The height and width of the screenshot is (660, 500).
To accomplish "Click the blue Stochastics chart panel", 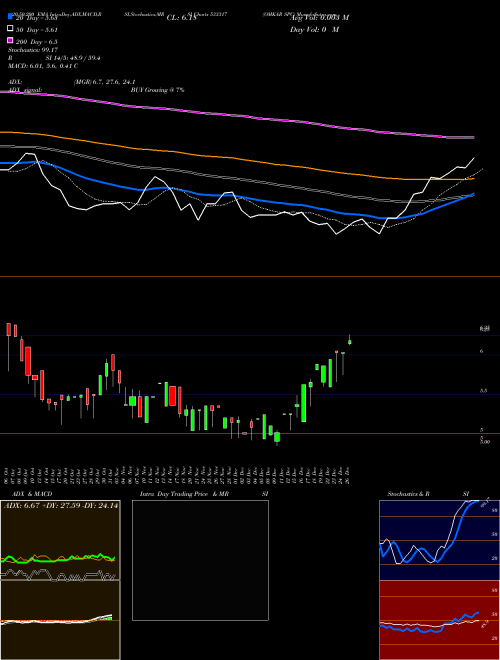I will coord(439,540).
